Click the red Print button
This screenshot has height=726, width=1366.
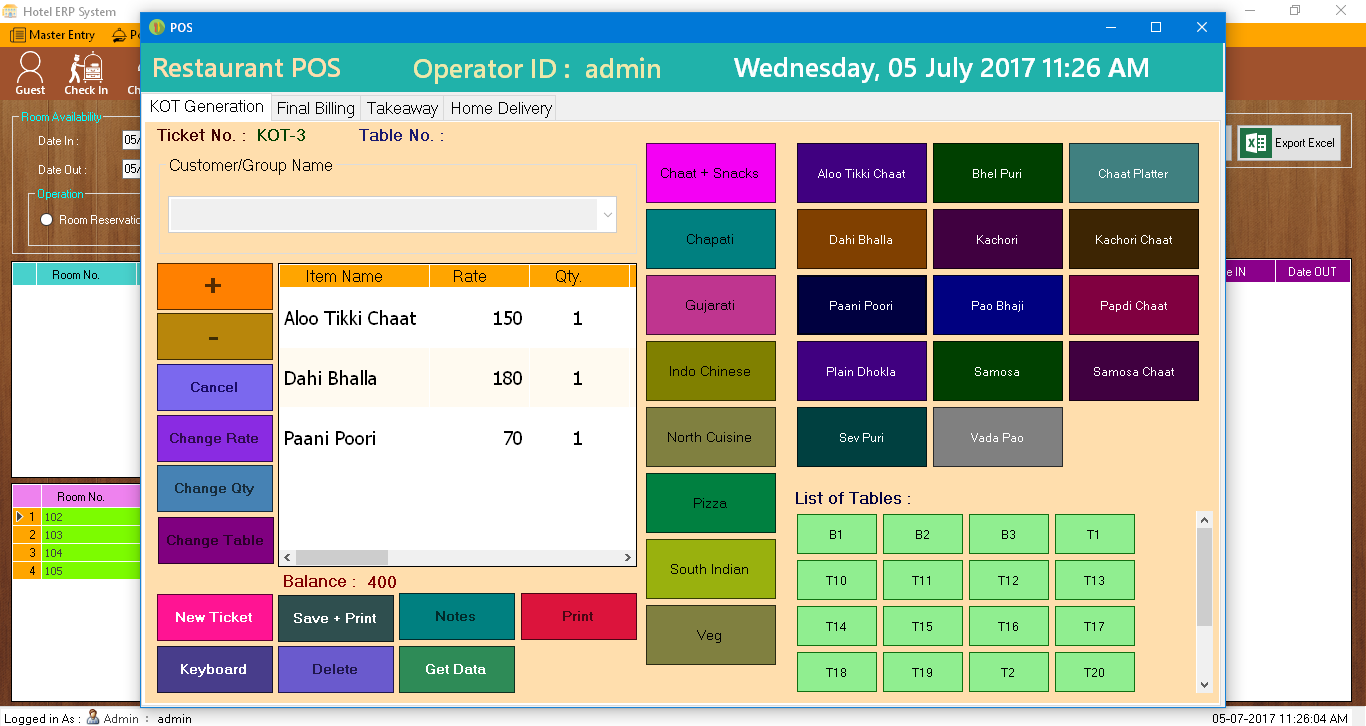pyautogui.click(x=579, y=616)
